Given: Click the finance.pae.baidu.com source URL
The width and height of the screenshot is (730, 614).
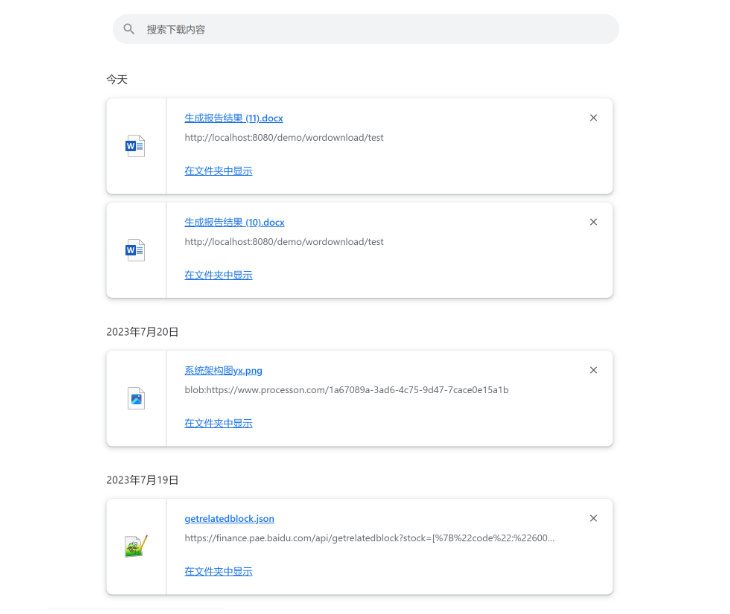Looking at the screenshot, I should [x=369, y=538].
